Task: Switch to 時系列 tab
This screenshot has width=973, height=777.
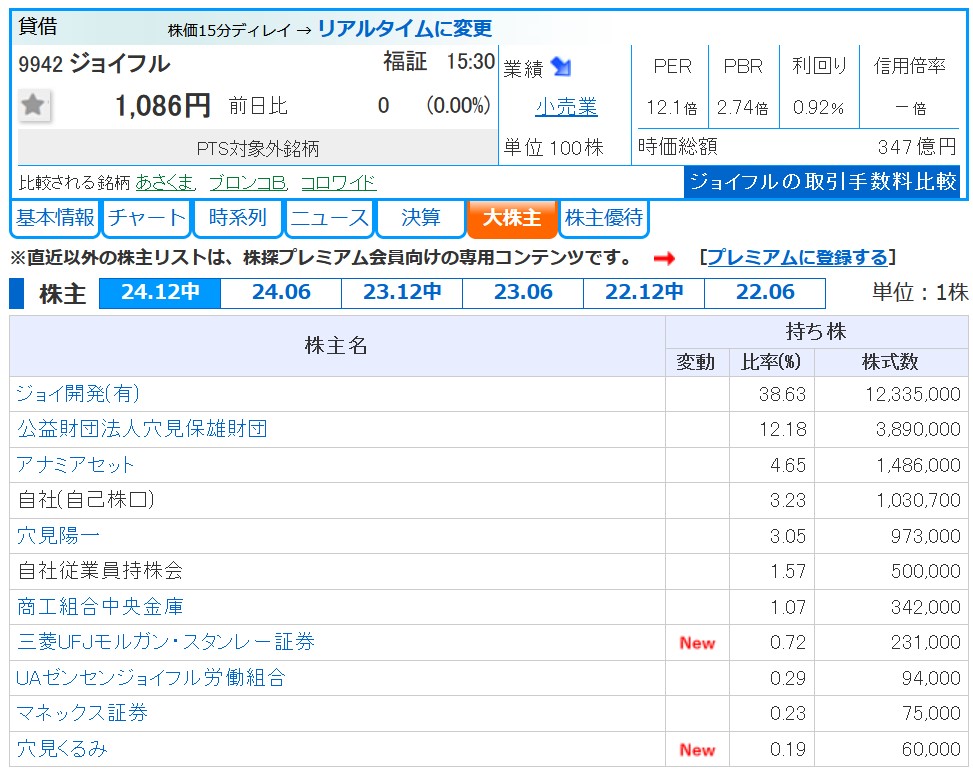Action: (x=238, y=218)
